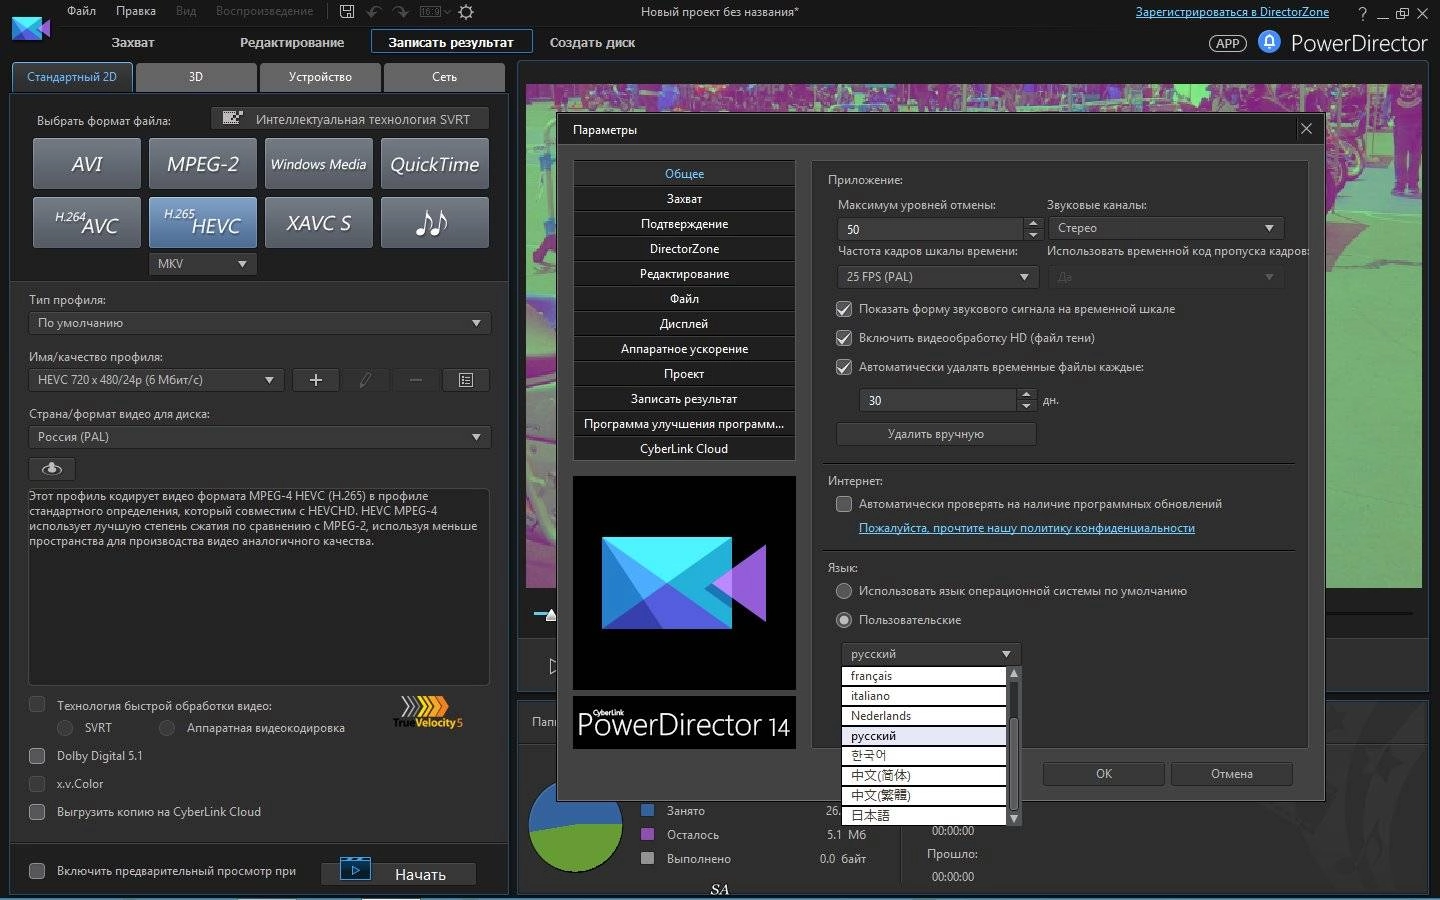Click the edit profile pencil icon
The height and width of the screenshot is (900, 1440).
(x=366, y=380)
